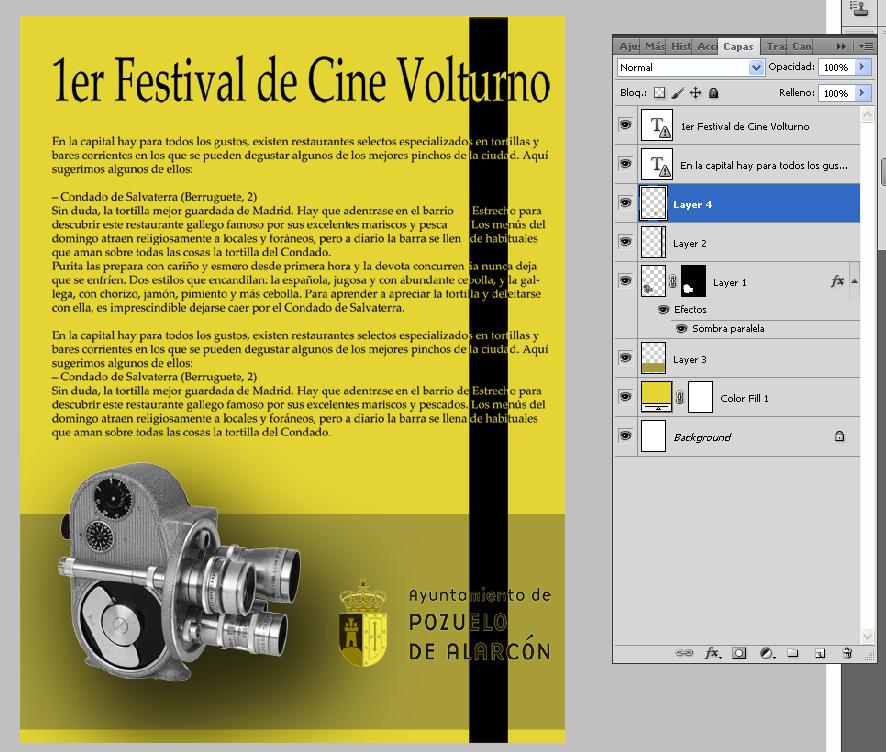Open the layers panel flyout menu

[866, 46]
